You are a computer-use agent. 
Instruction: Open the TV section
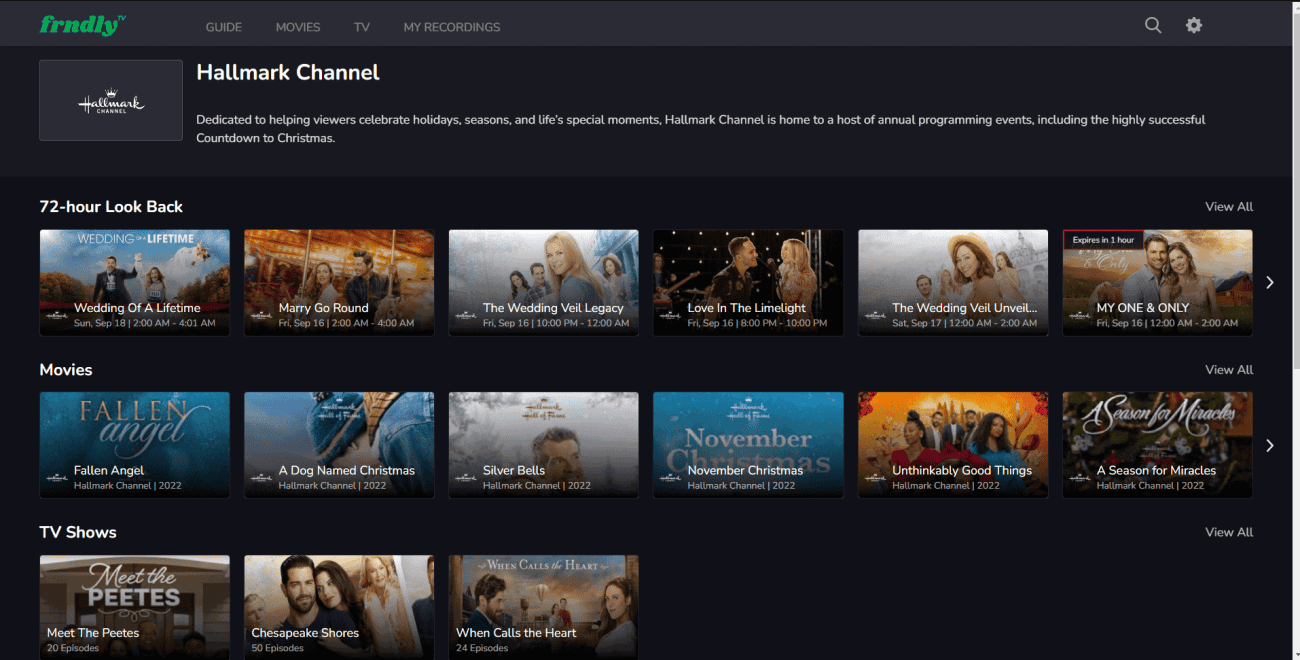pyautogui.click(x=361, y=27)
